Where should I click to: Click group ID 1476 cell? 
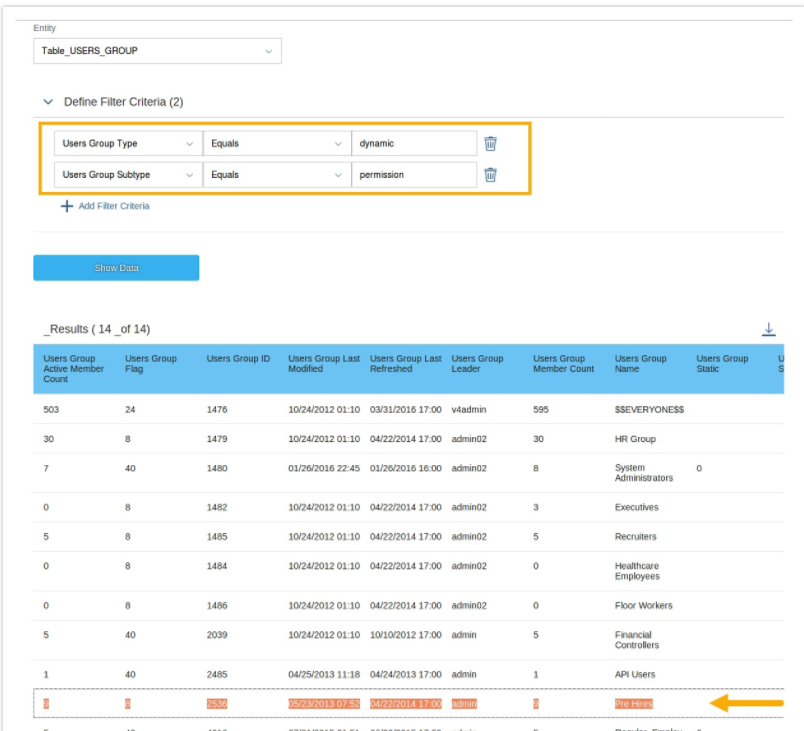click(x=217, y=410)
